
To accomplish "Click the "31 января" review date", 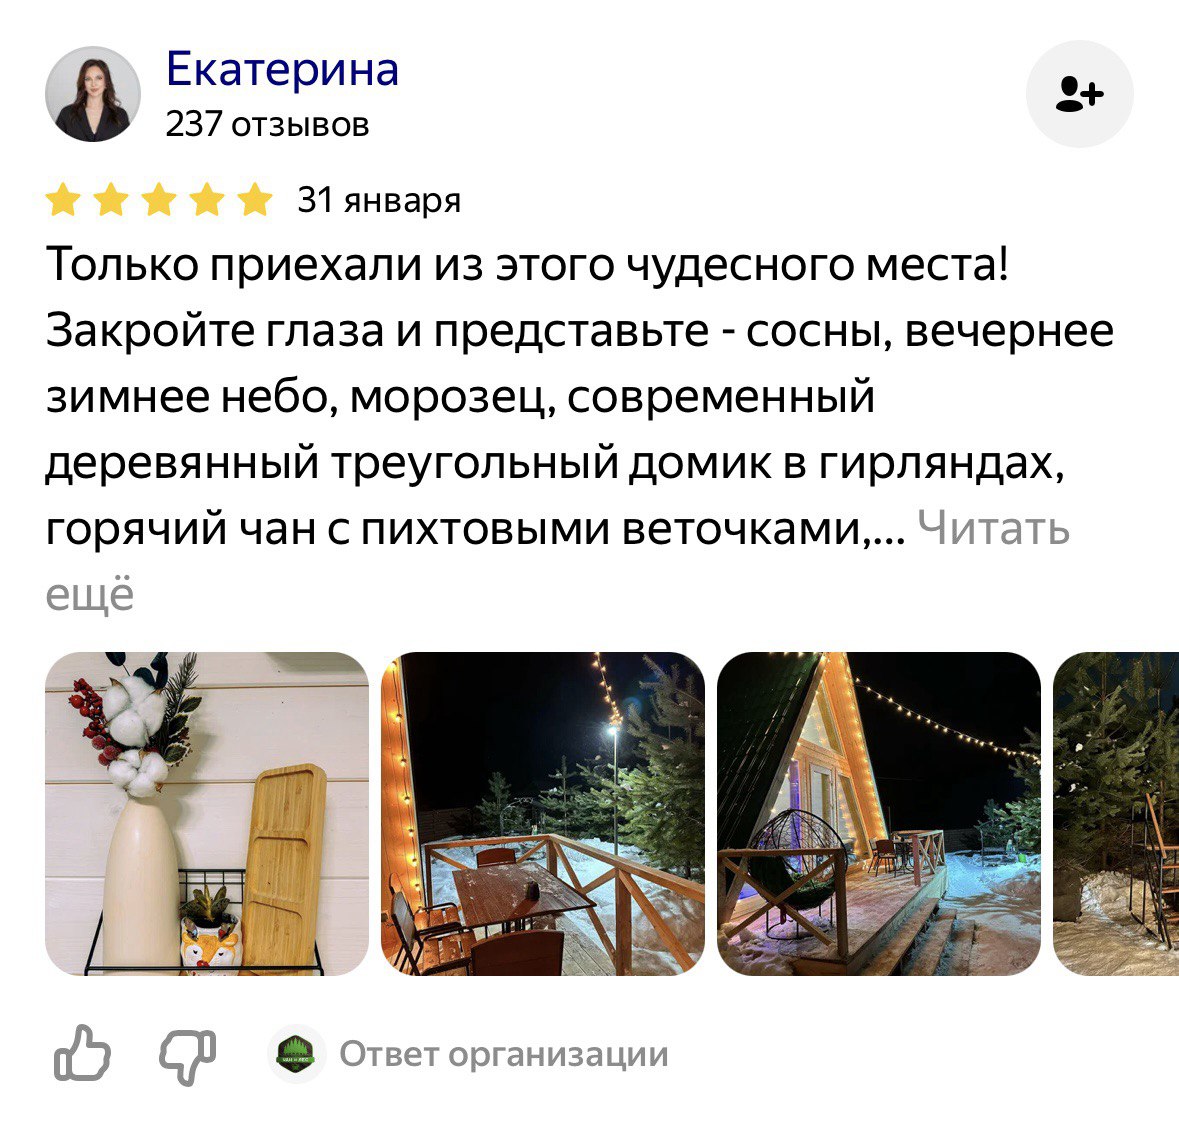I will click(x=379, y=200).
